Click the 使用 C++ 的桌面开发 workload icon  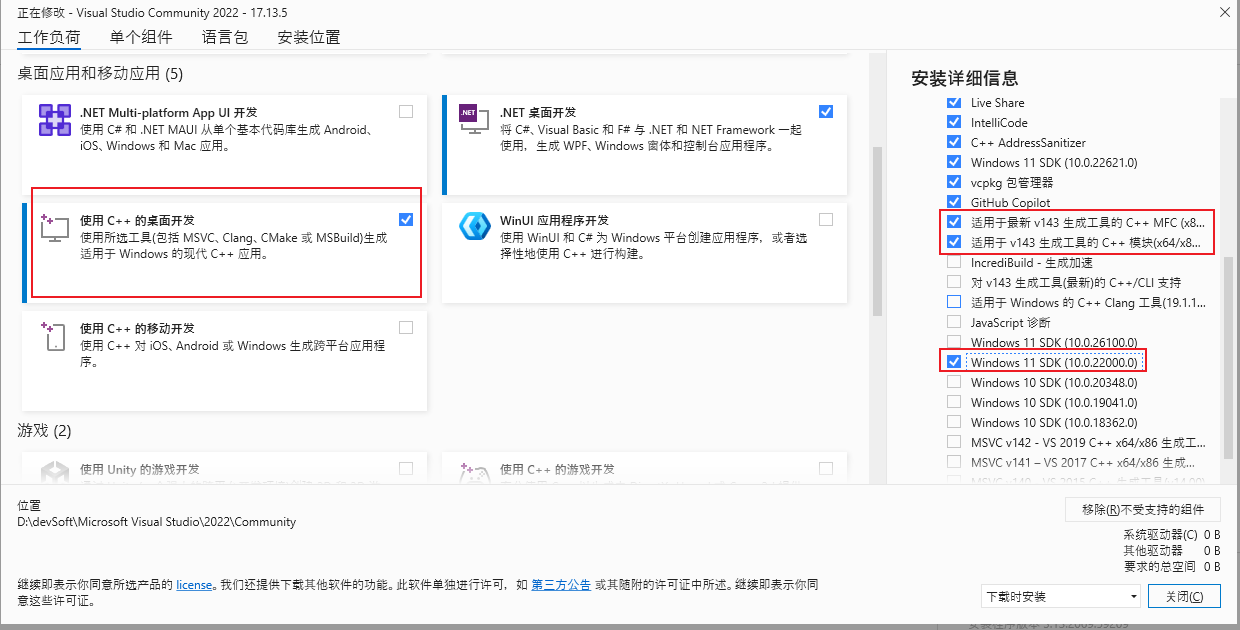point(54,228)
